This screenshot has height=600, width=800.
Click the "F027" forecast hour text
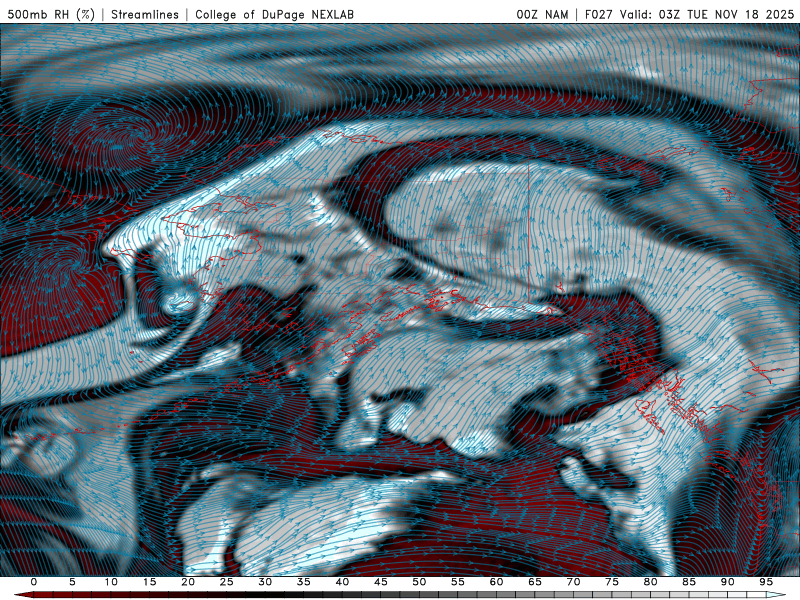[x=598, y=14]
